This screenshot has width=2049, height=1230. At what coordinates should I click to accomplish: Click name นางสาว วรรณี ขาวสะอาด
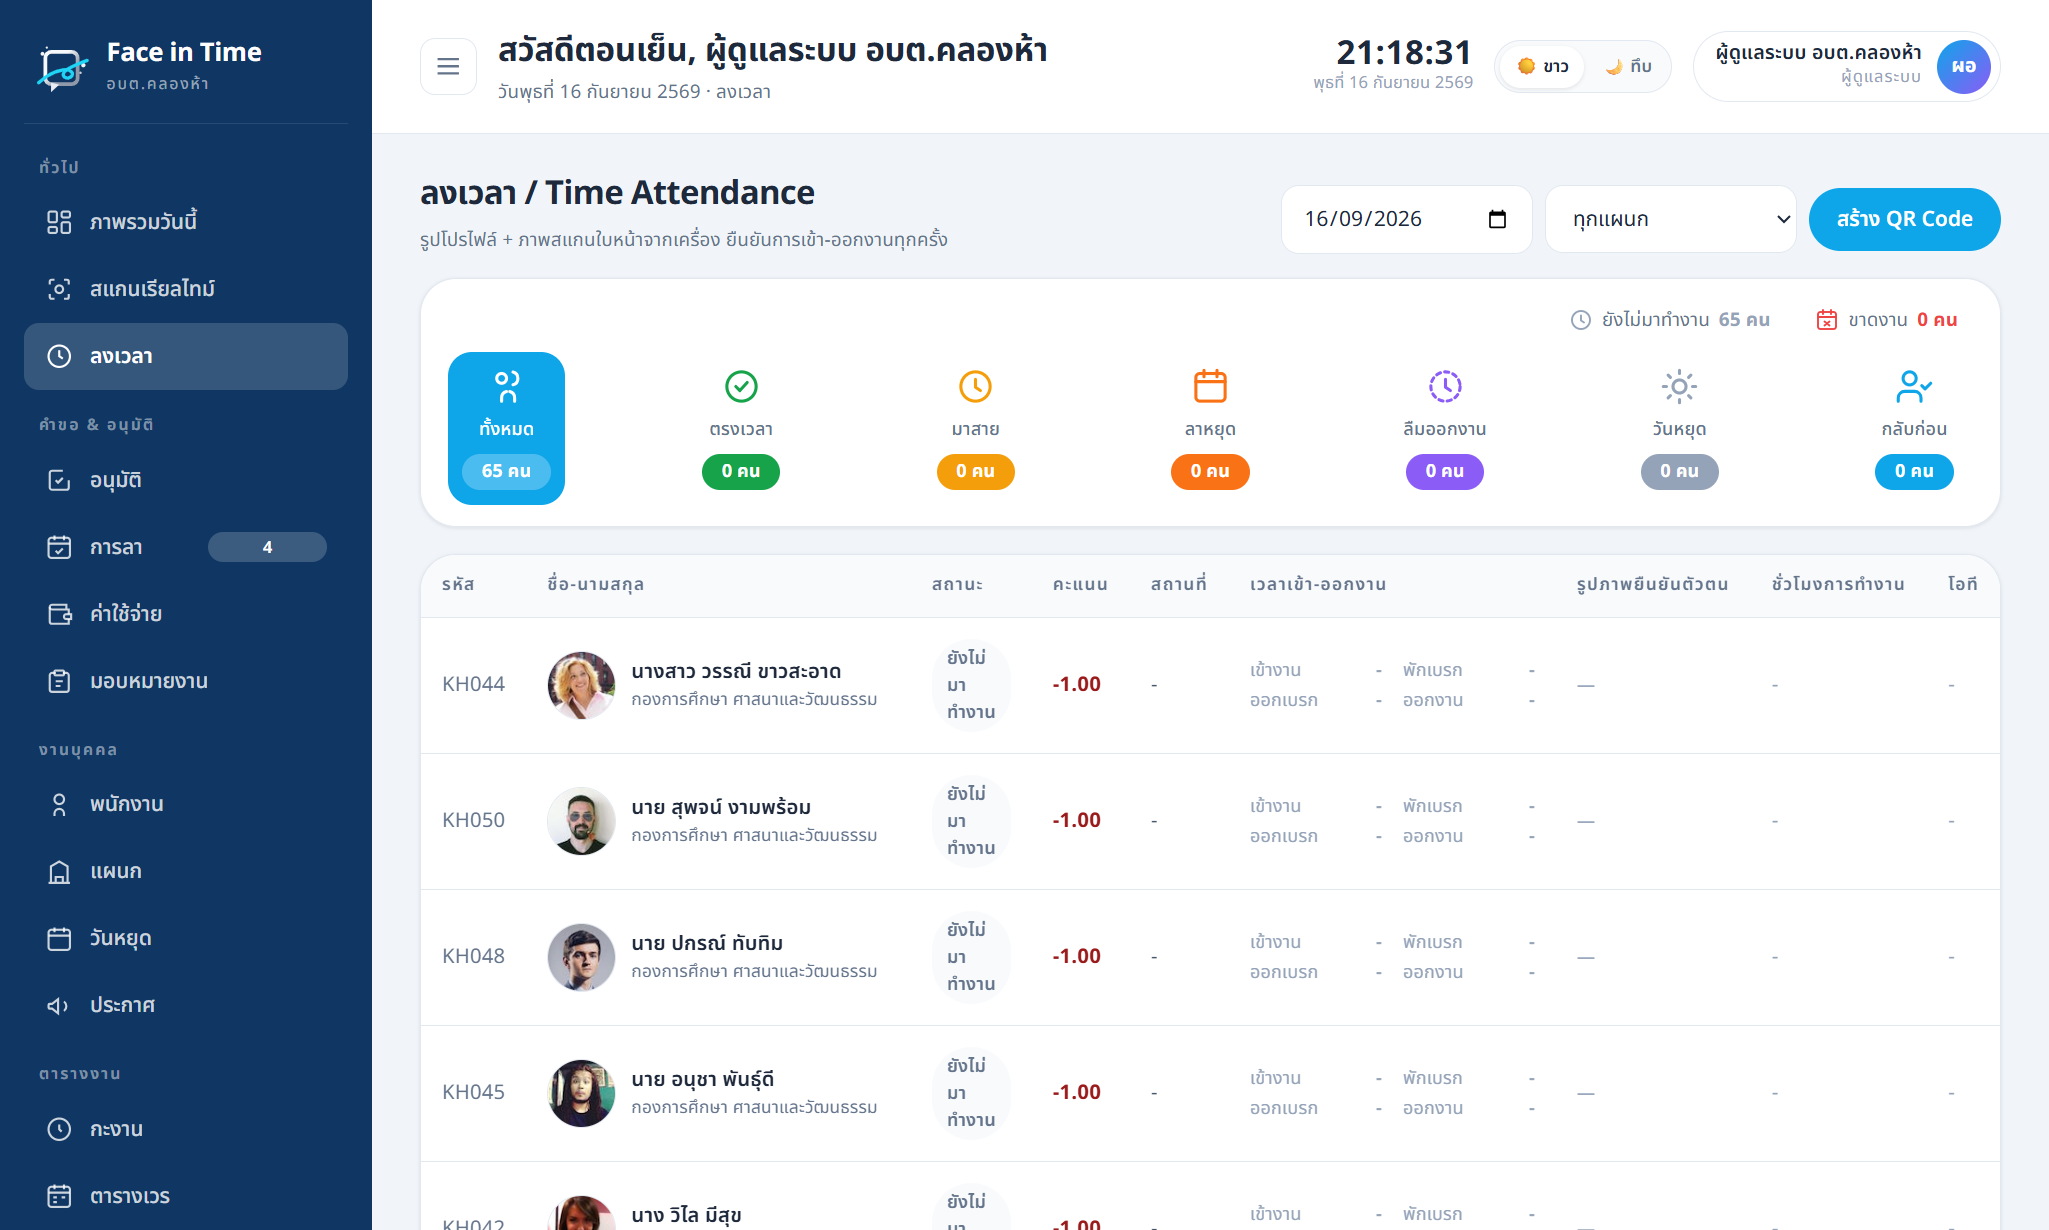click(x=736, y=671)
